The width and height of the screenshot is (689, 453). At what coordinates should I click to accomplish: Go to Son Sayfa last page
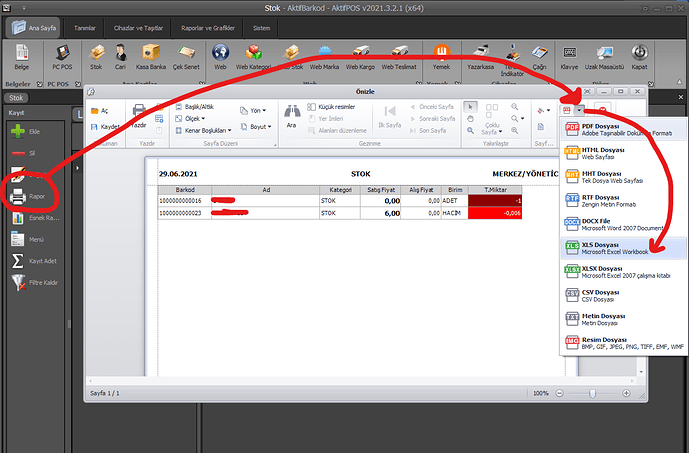(x=428, y=130)
